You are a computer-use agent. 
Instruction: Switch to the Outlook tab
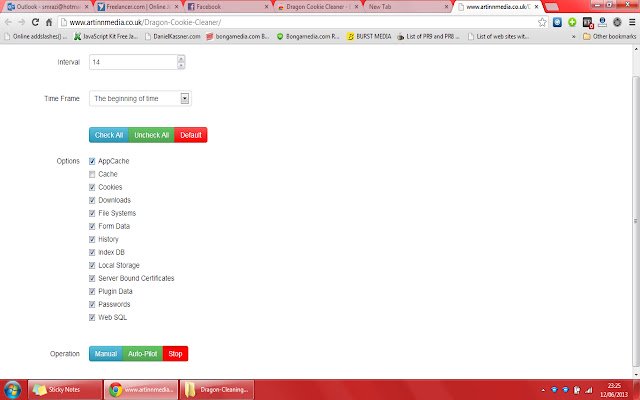coord(47,7)
